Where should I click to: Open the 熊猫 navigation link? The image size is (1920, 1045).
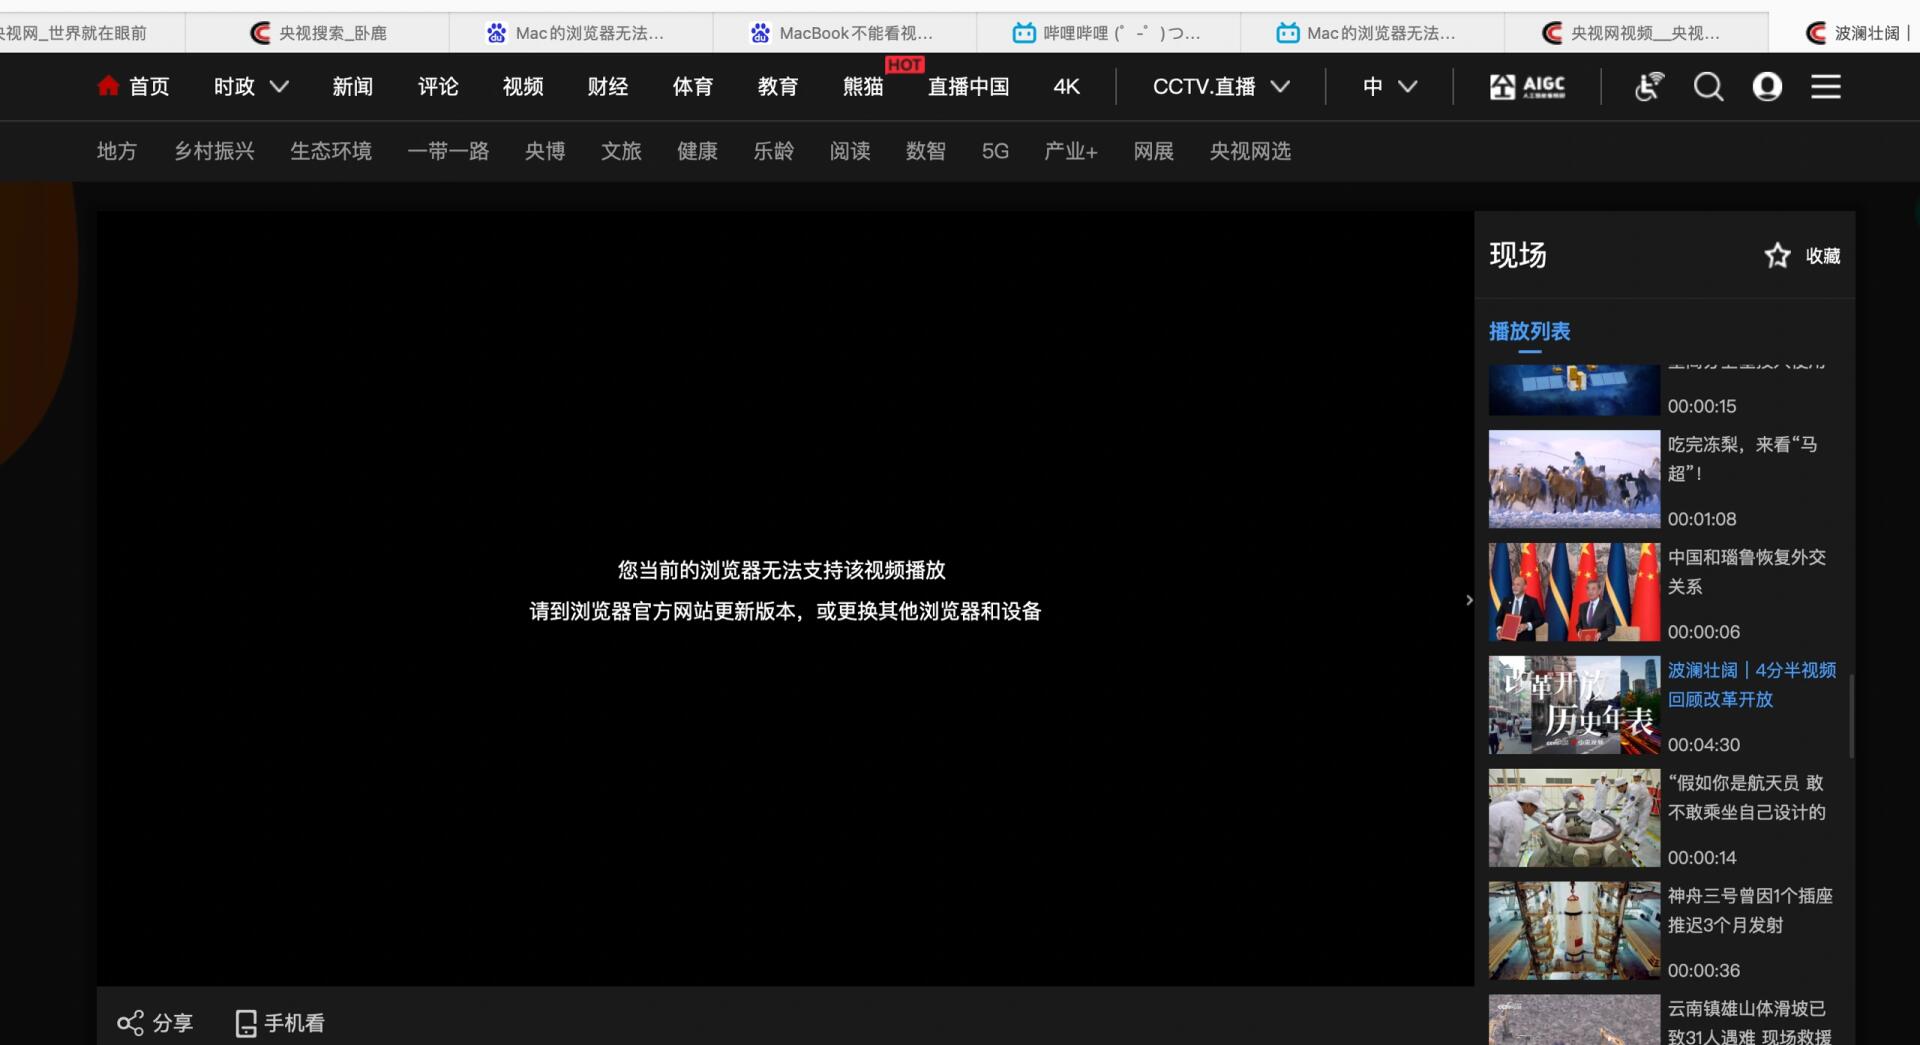(x=862, y=87)
